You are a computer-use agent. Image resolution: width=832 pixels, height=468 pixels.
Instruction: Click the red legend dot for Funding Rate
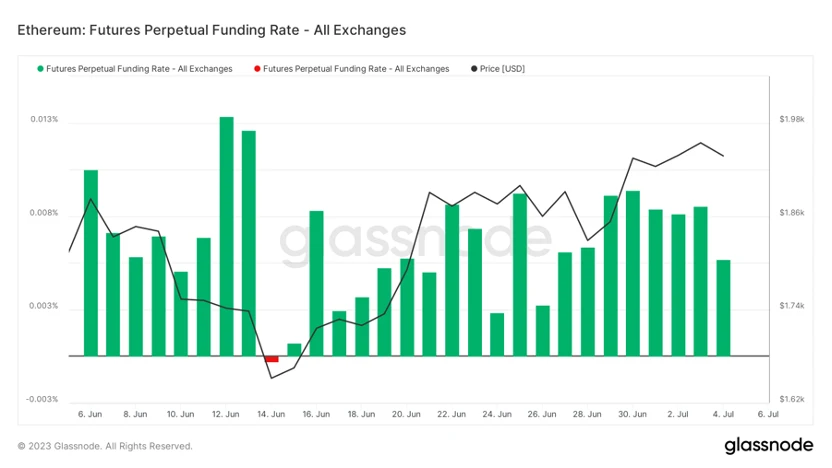coord(257,69)
